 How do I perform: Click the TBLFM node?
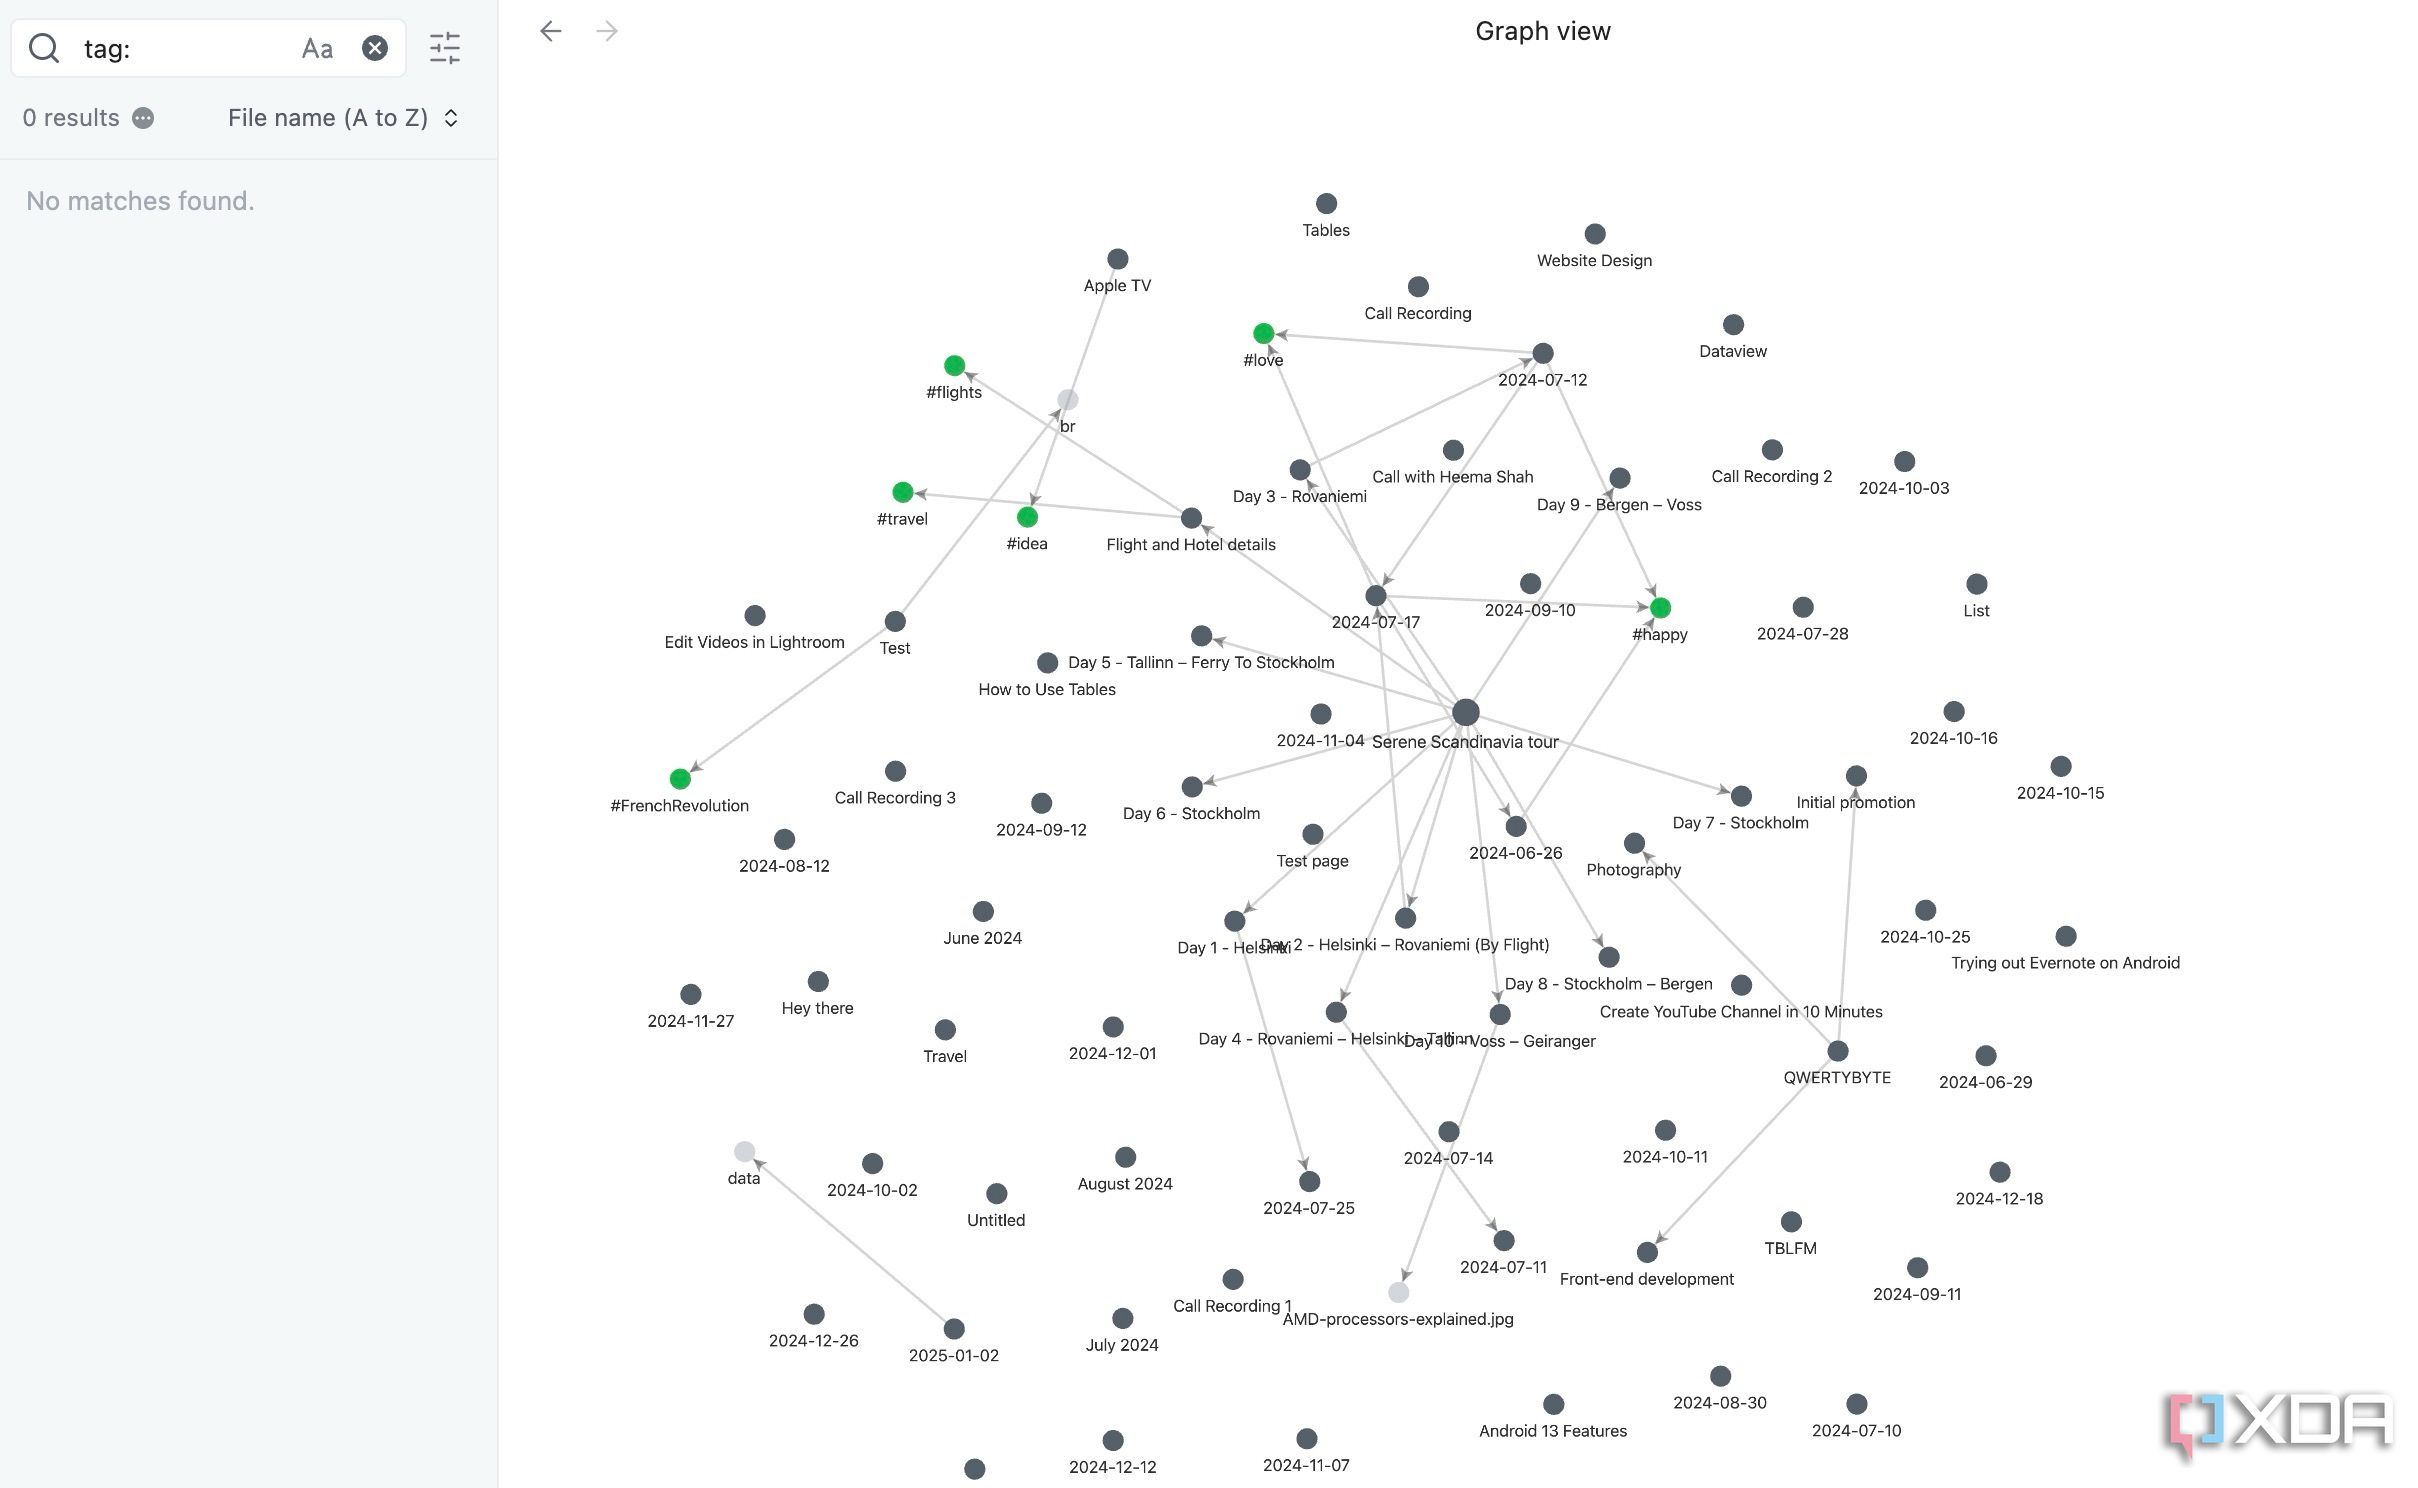coord(1791,1222)
